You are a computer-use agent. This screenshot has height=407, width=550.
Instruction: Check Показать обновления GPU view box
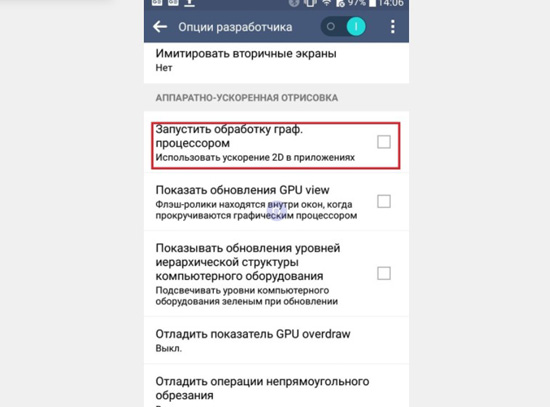(384, 201)
